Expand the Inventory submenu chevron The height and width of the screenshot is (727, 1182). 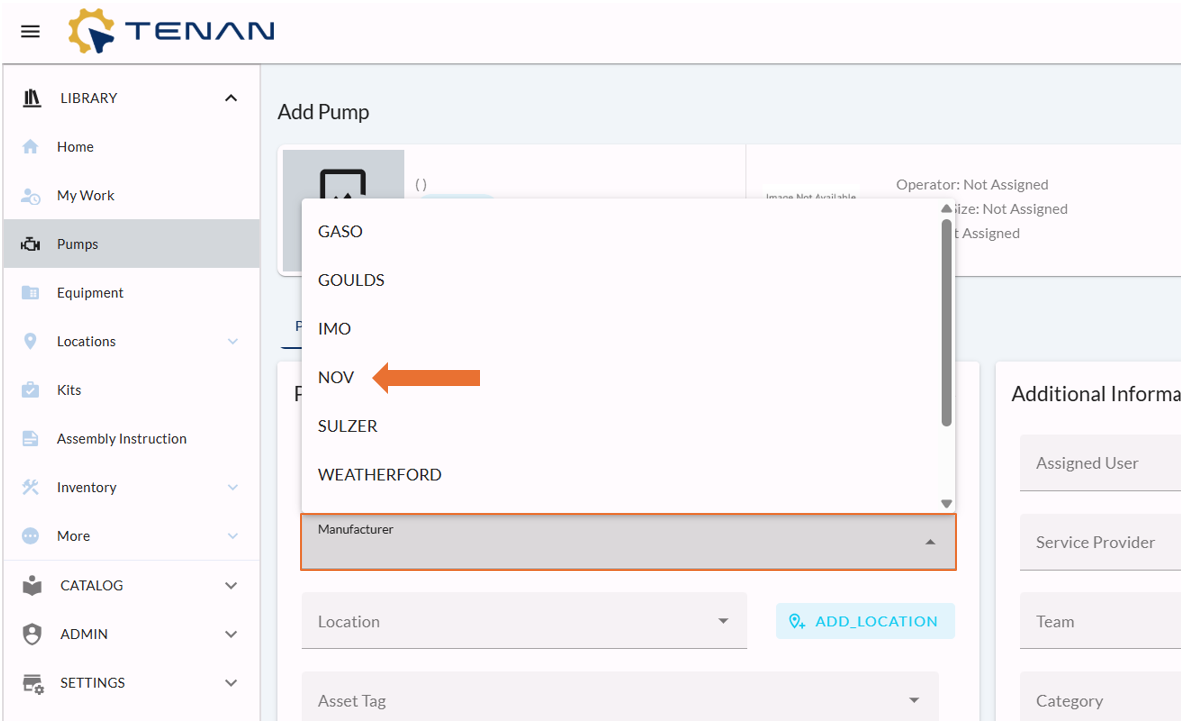pyautogui.click(x=233, y=487)
